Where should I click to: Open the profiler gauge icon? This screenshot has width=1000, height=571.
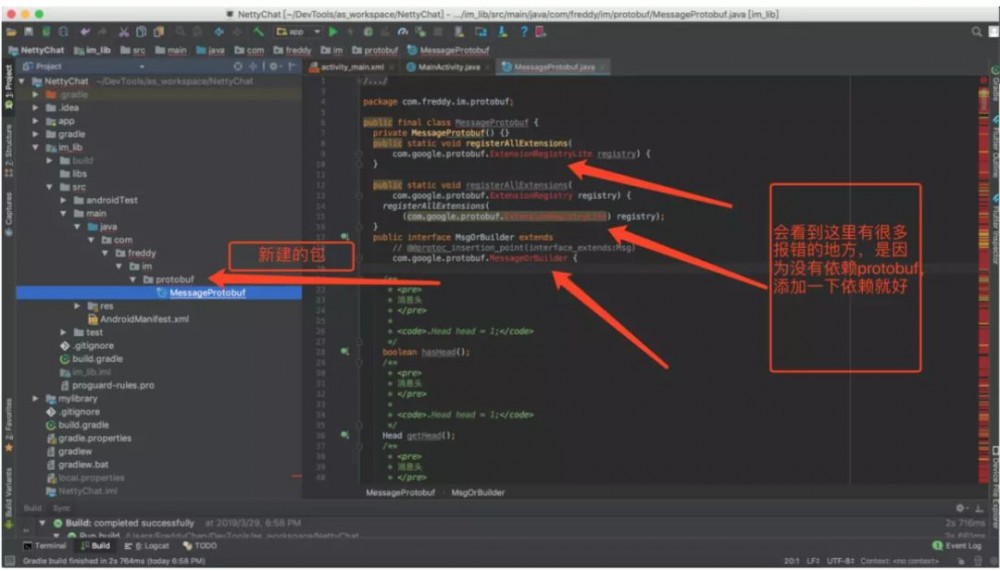click(402, 32)
